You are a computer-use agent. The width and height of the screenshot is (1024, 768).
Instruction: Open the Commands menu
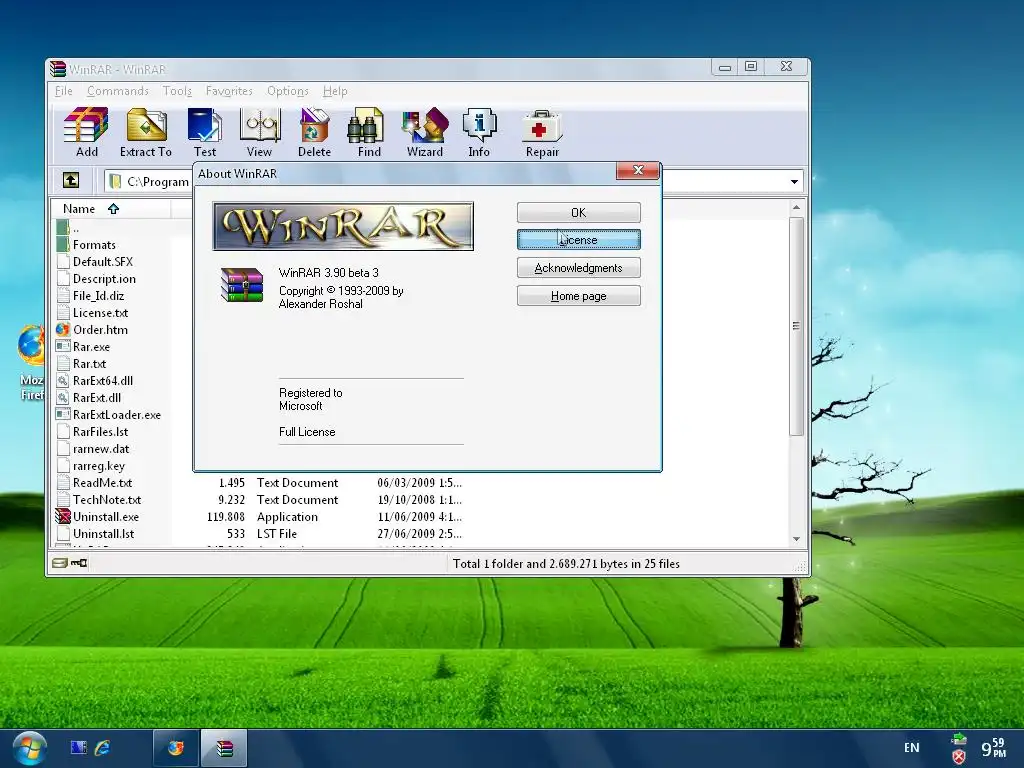pos(118,91)
